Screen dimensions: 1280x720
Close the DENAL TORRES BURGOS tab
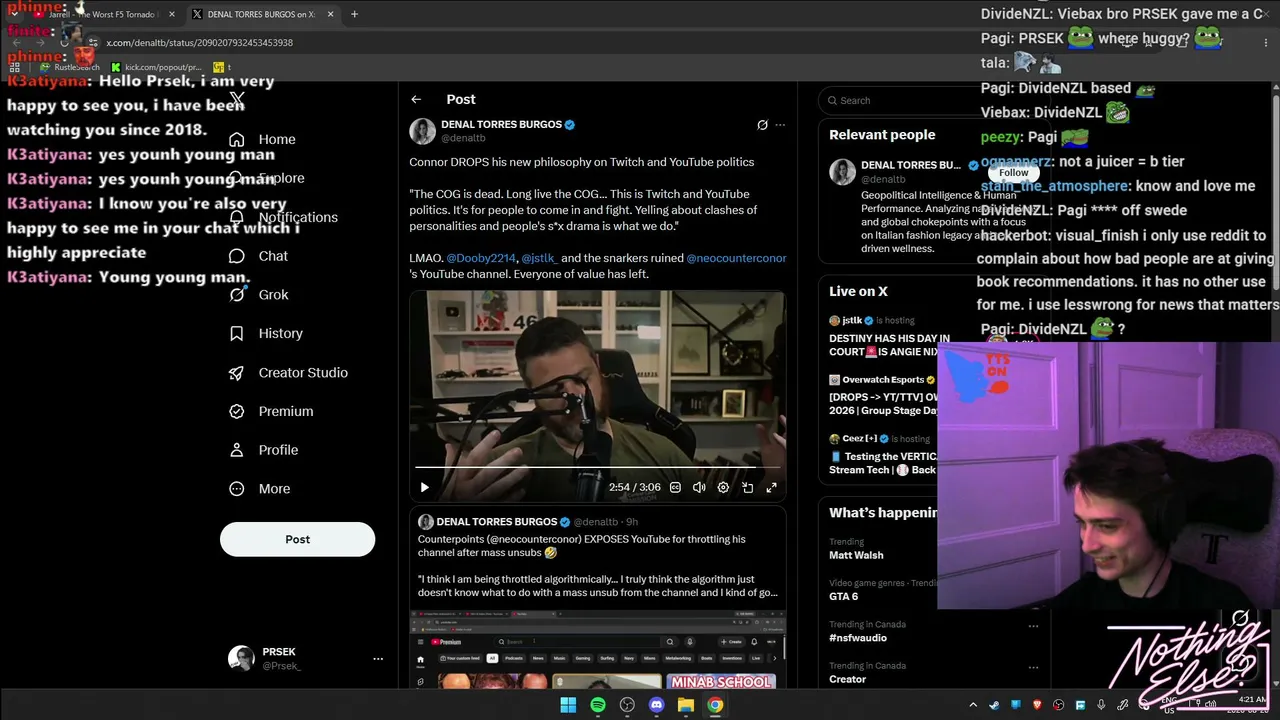pos(330,14)
